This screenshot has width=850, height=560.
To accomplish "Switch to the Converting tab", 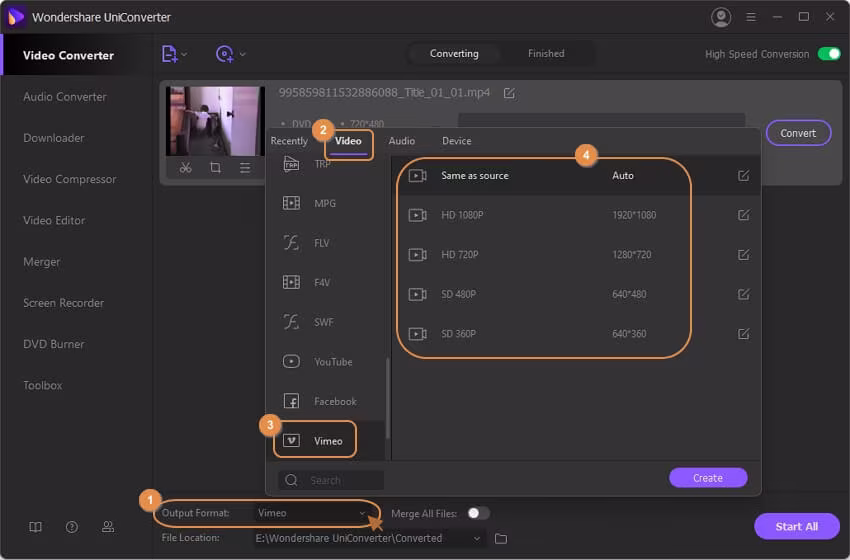I will tap(454, 54).
